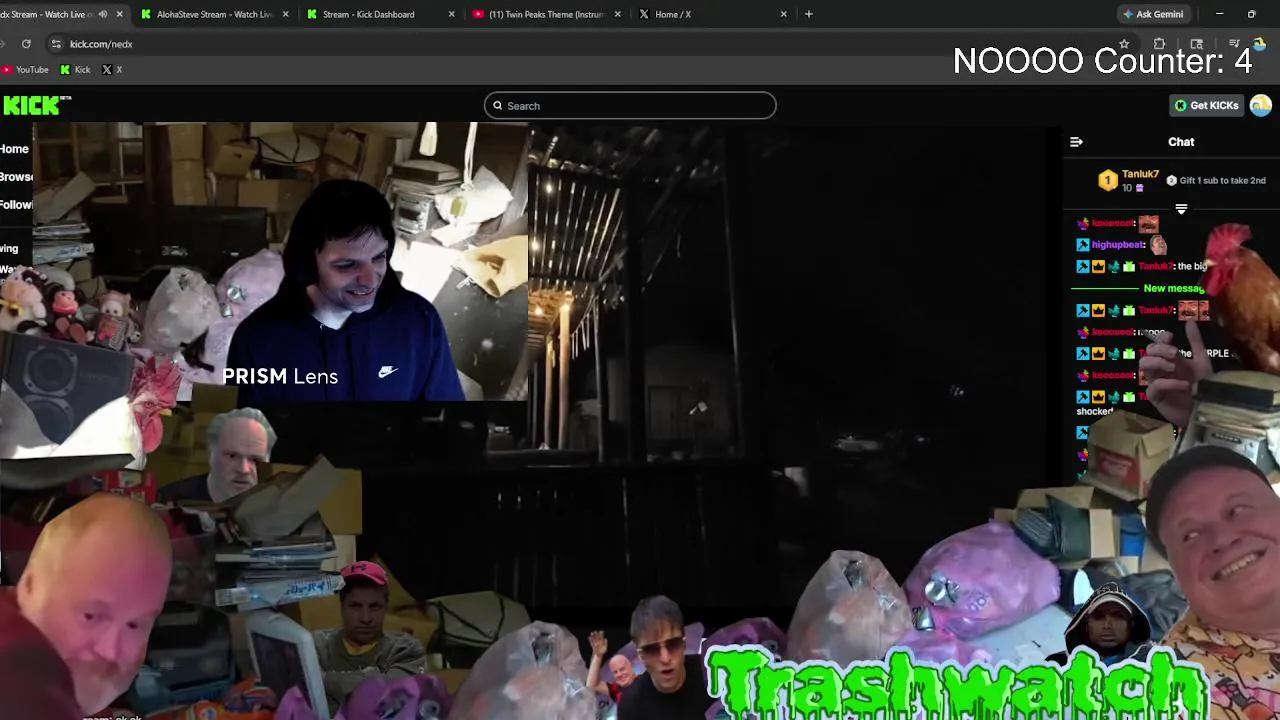Open Browse in the Kick sidebar
This screenshot has width=1280, height=720.
(x=16, y=177)
